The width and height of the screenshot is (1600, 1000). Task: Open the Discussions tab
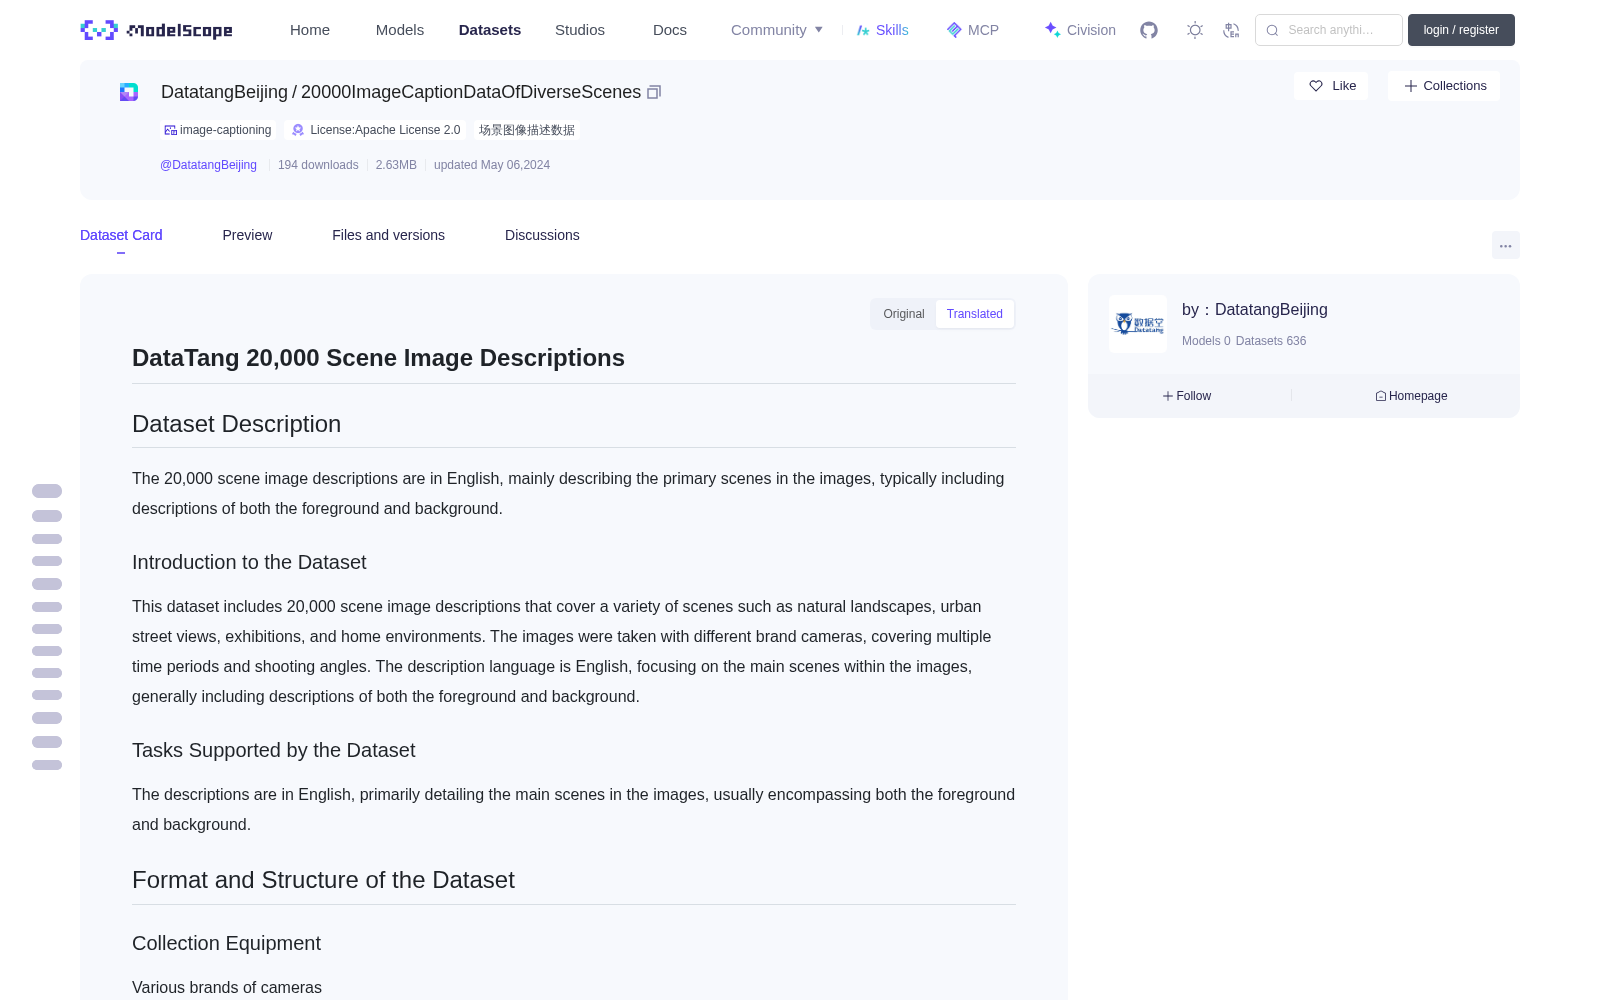pyautogui.click(x=542, y=235)
